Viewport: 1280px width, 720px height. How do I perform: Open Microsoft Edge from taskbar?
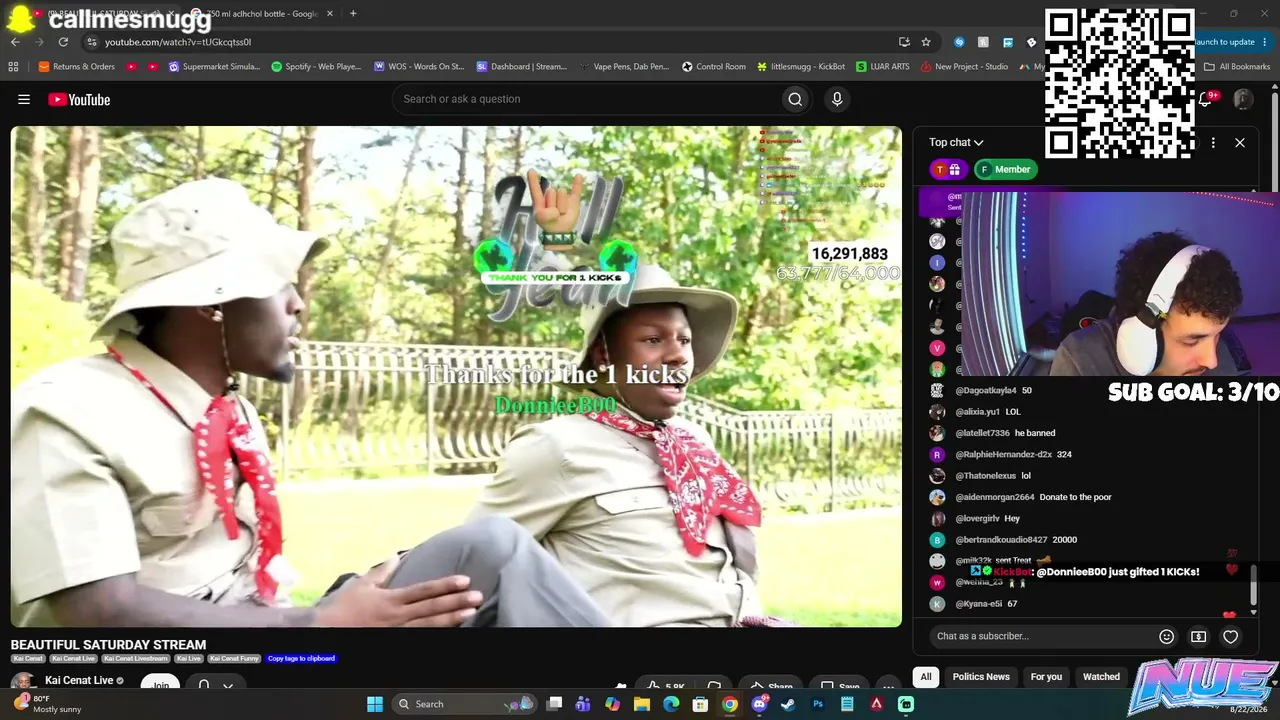[671, 704]
